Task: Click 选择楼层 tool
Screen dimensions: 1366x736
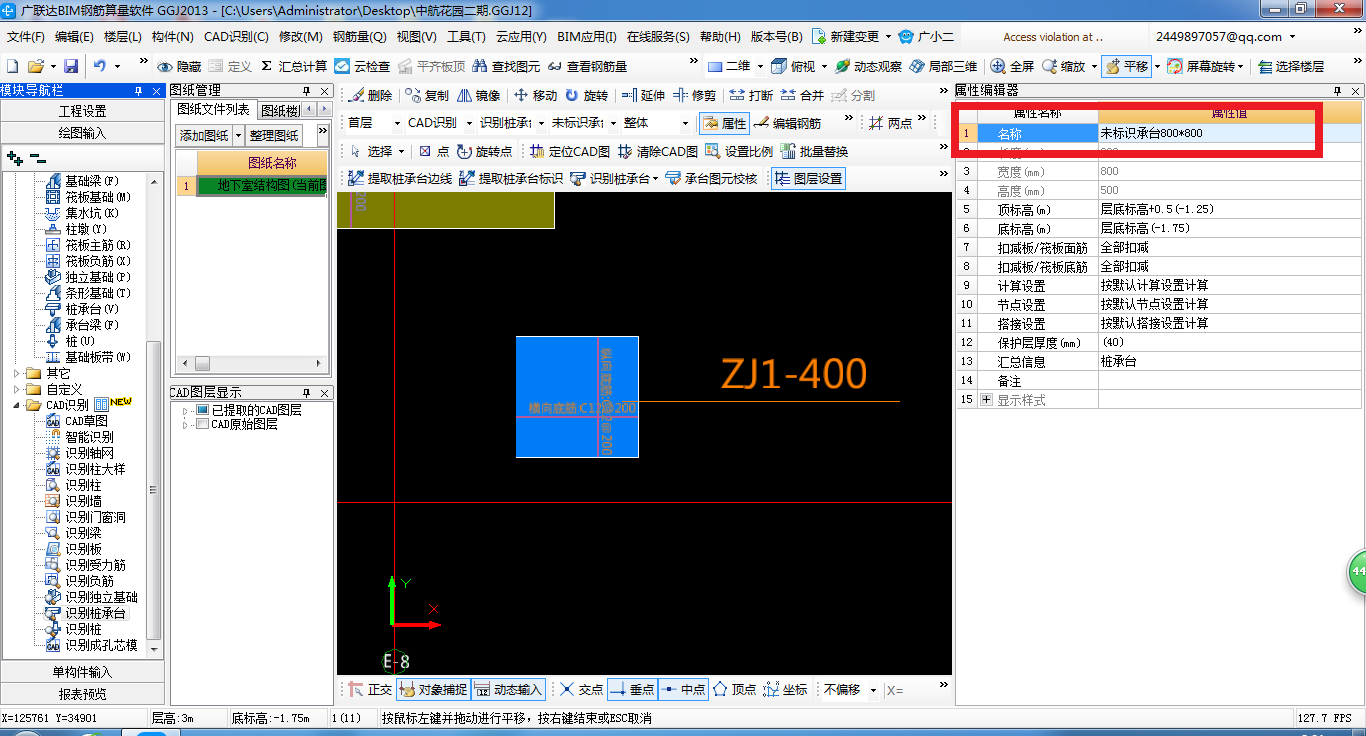Action: click(x=1291, y=66)
